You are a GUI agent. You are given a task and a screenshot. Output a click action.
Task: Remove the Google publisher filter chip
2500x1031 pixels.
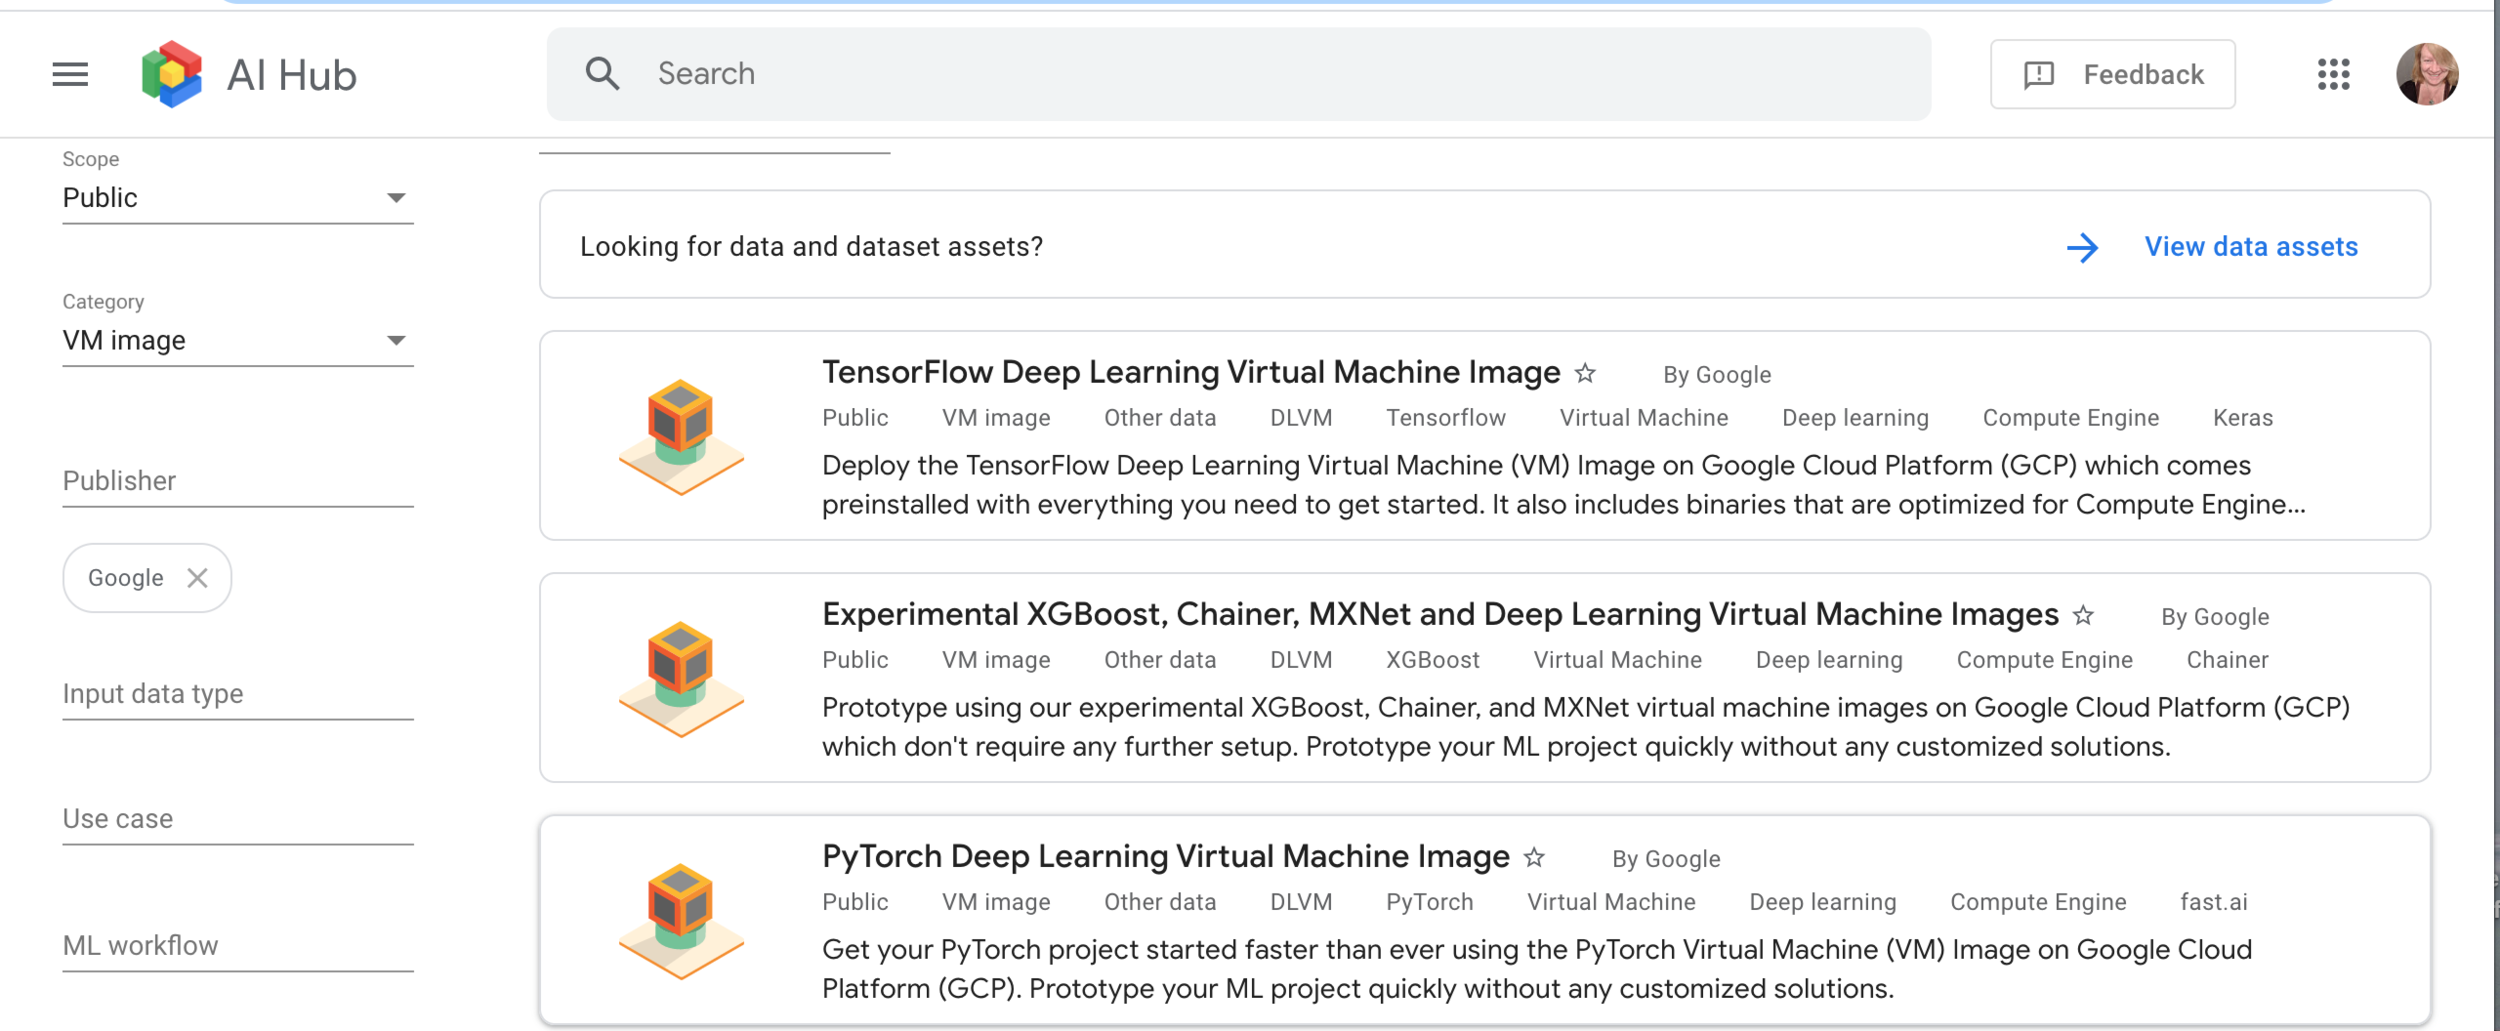197,578
